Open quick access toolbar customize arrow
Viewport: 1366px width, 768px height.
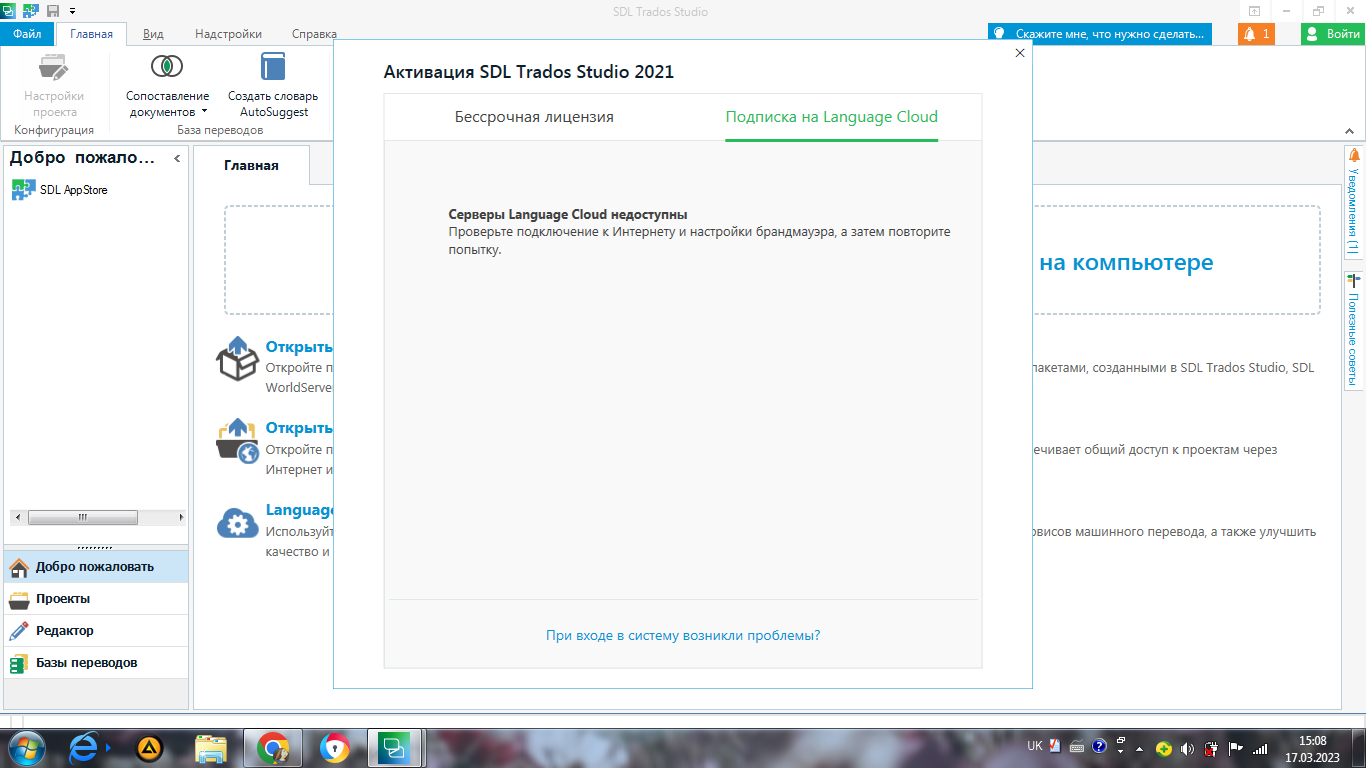click(x=72, y=11)
